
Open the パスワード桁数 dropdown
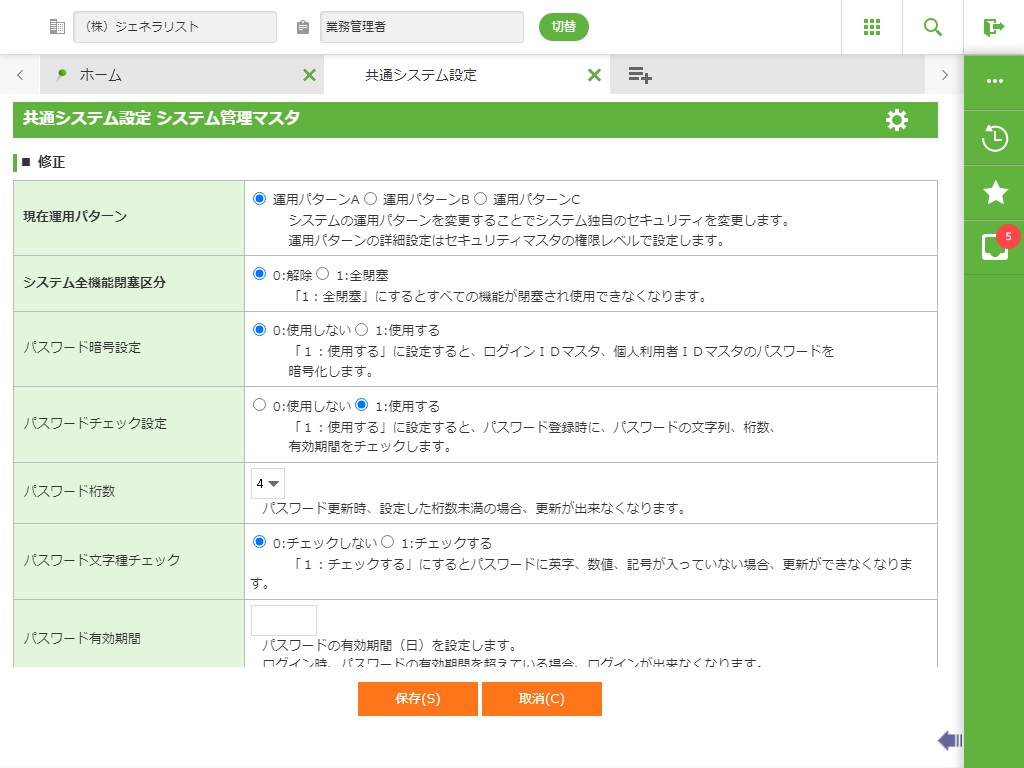pyautogui.click(x=268, y=483)
